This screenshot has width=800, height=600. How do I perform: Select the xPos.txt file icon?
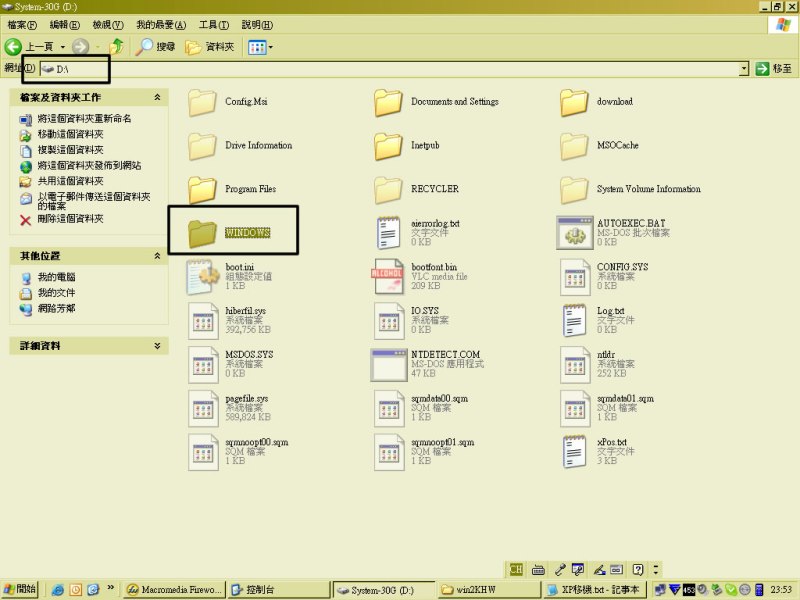(x=574, y=452)
